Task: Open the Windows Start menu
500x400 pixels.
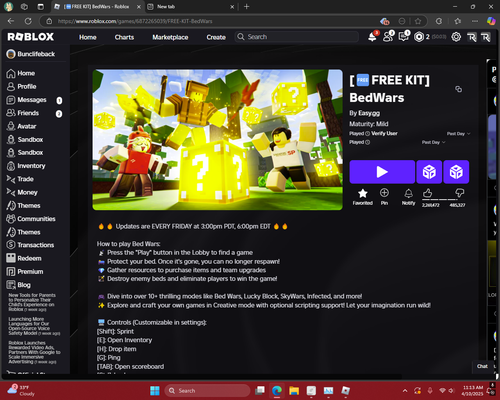Action: [x=155, y=391]
